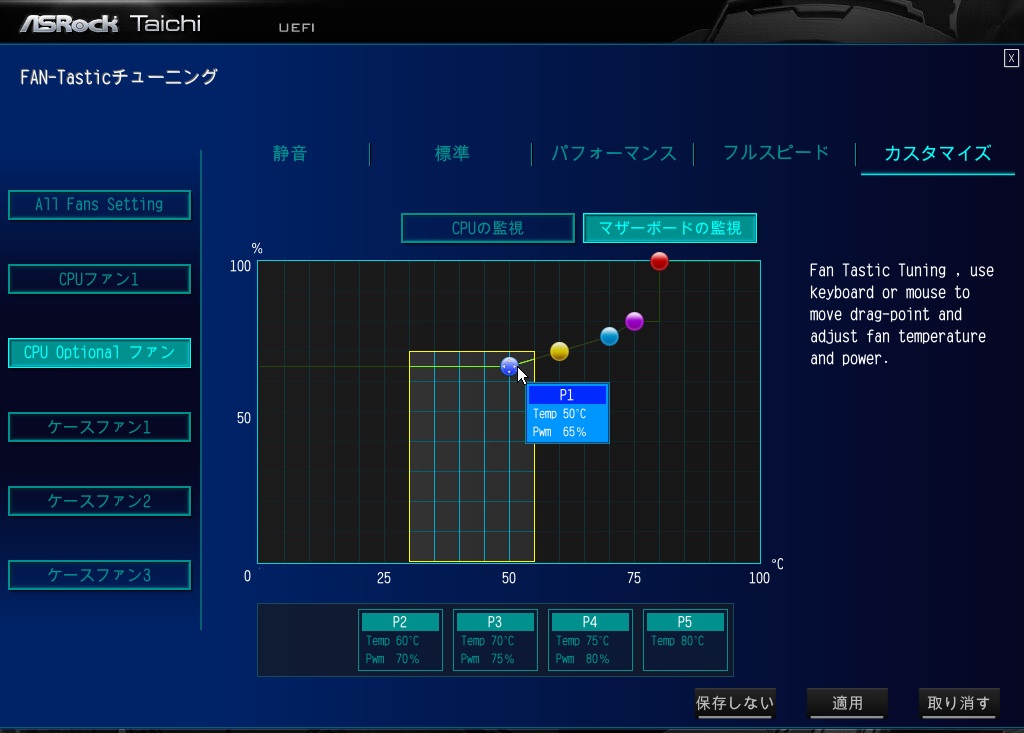Switch to the 標準 (Standard) preset tab
The height and width of the screenshot is (733, 1024).
451,153
